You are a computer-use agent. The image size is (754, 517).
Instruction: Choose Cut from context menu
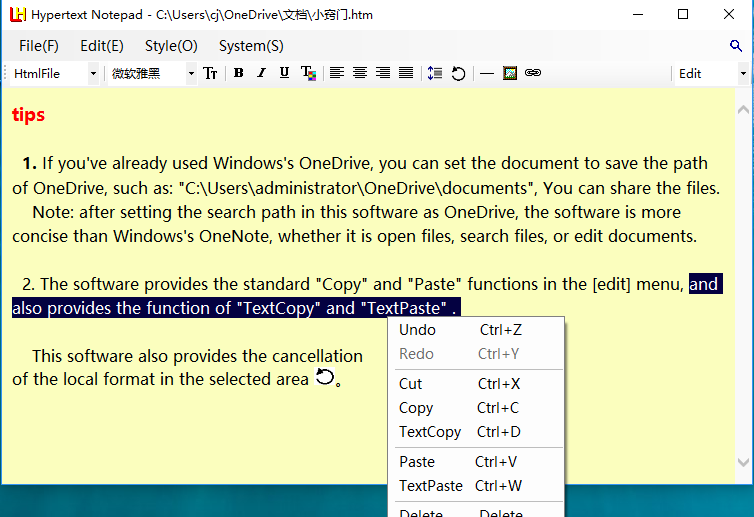point(476,384)
